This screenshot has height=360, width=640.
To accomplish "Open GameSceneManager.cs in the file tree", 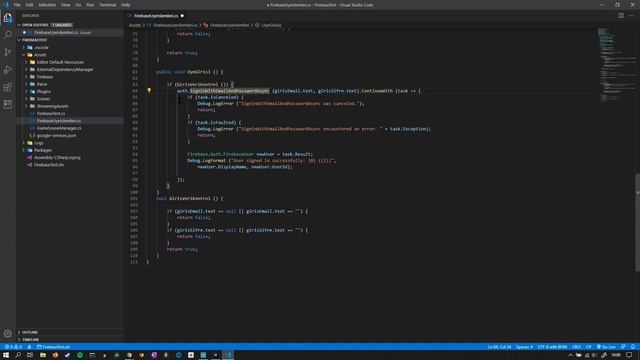I will [x=59, y=128].
